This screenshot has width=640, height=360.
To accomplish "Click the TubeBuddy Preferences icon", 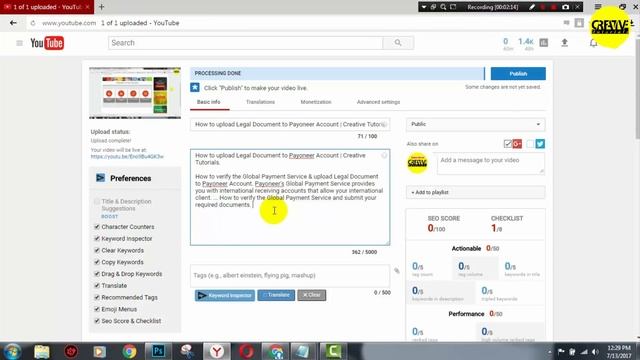I will 100,178.
